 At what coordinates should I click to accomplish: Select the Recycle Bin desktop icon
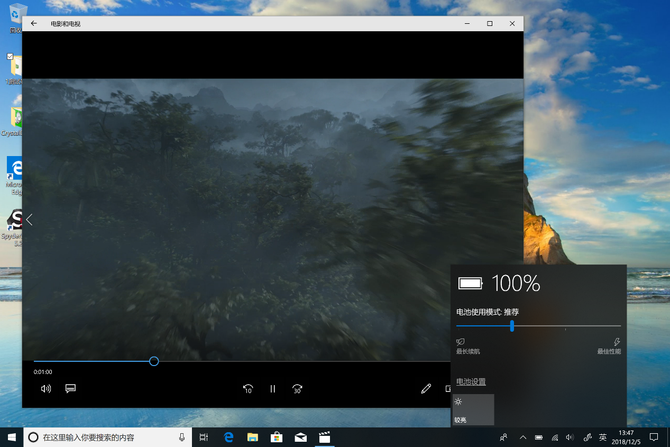(x=15, y=18)
